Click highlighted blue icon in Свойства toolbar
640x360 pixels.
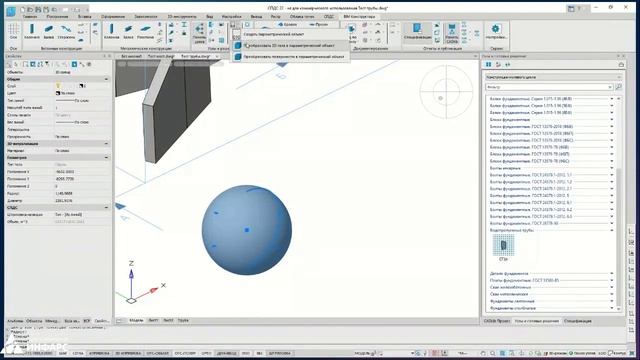tap(74, 64)
